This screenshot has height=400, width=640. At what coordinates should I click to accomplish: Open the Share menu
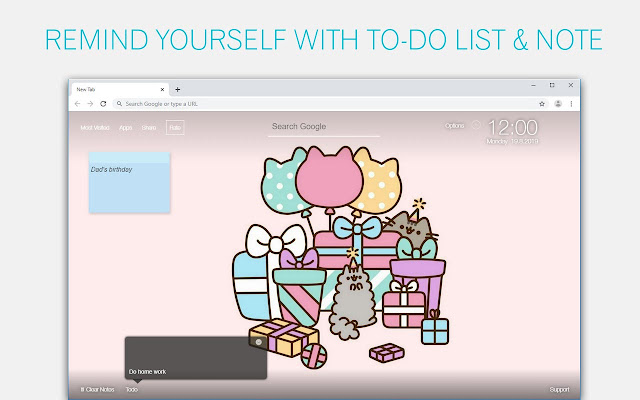(x=149, y=128)
